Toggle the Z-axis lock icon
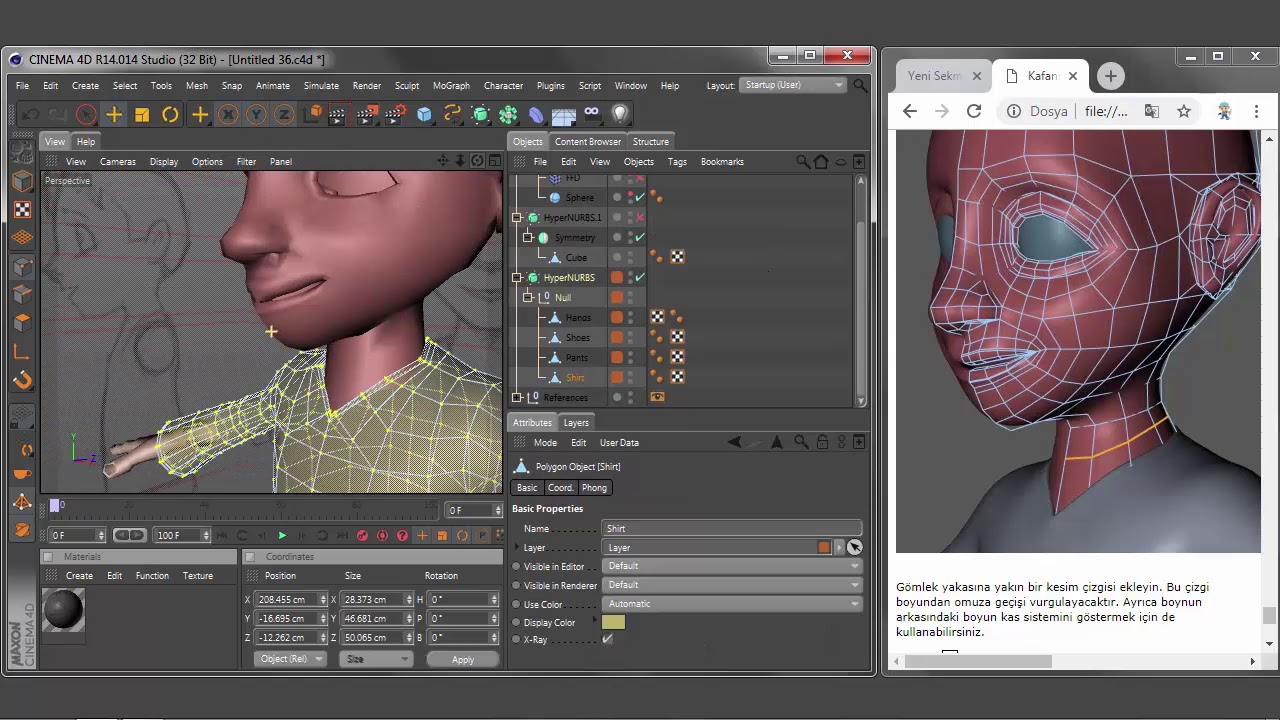Viewport: 1280px width, 720px height. (284, 114)
